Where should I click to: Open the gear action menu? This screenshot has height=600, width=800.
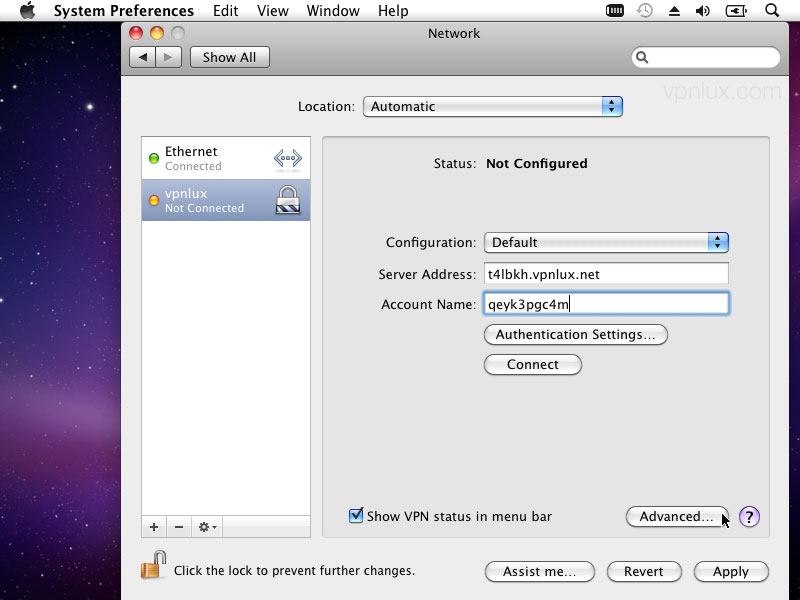[x=207, y=527]
